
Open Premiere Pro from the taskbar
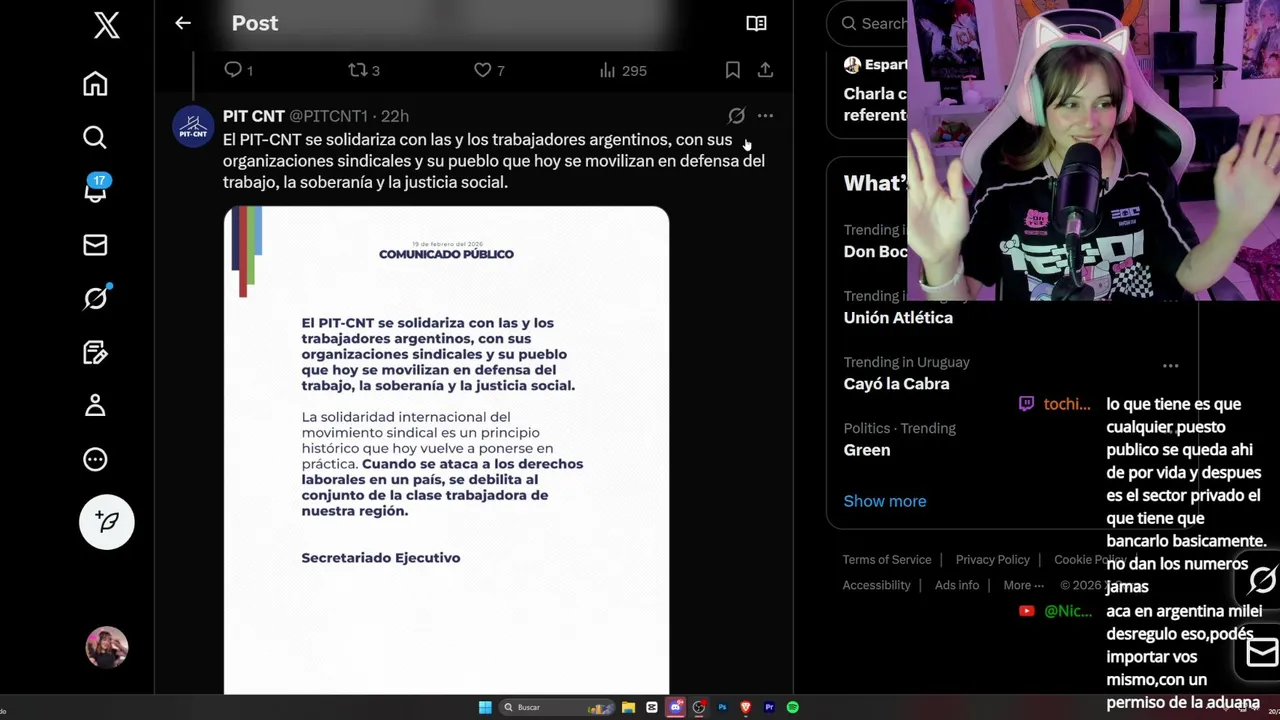point(769,707)
